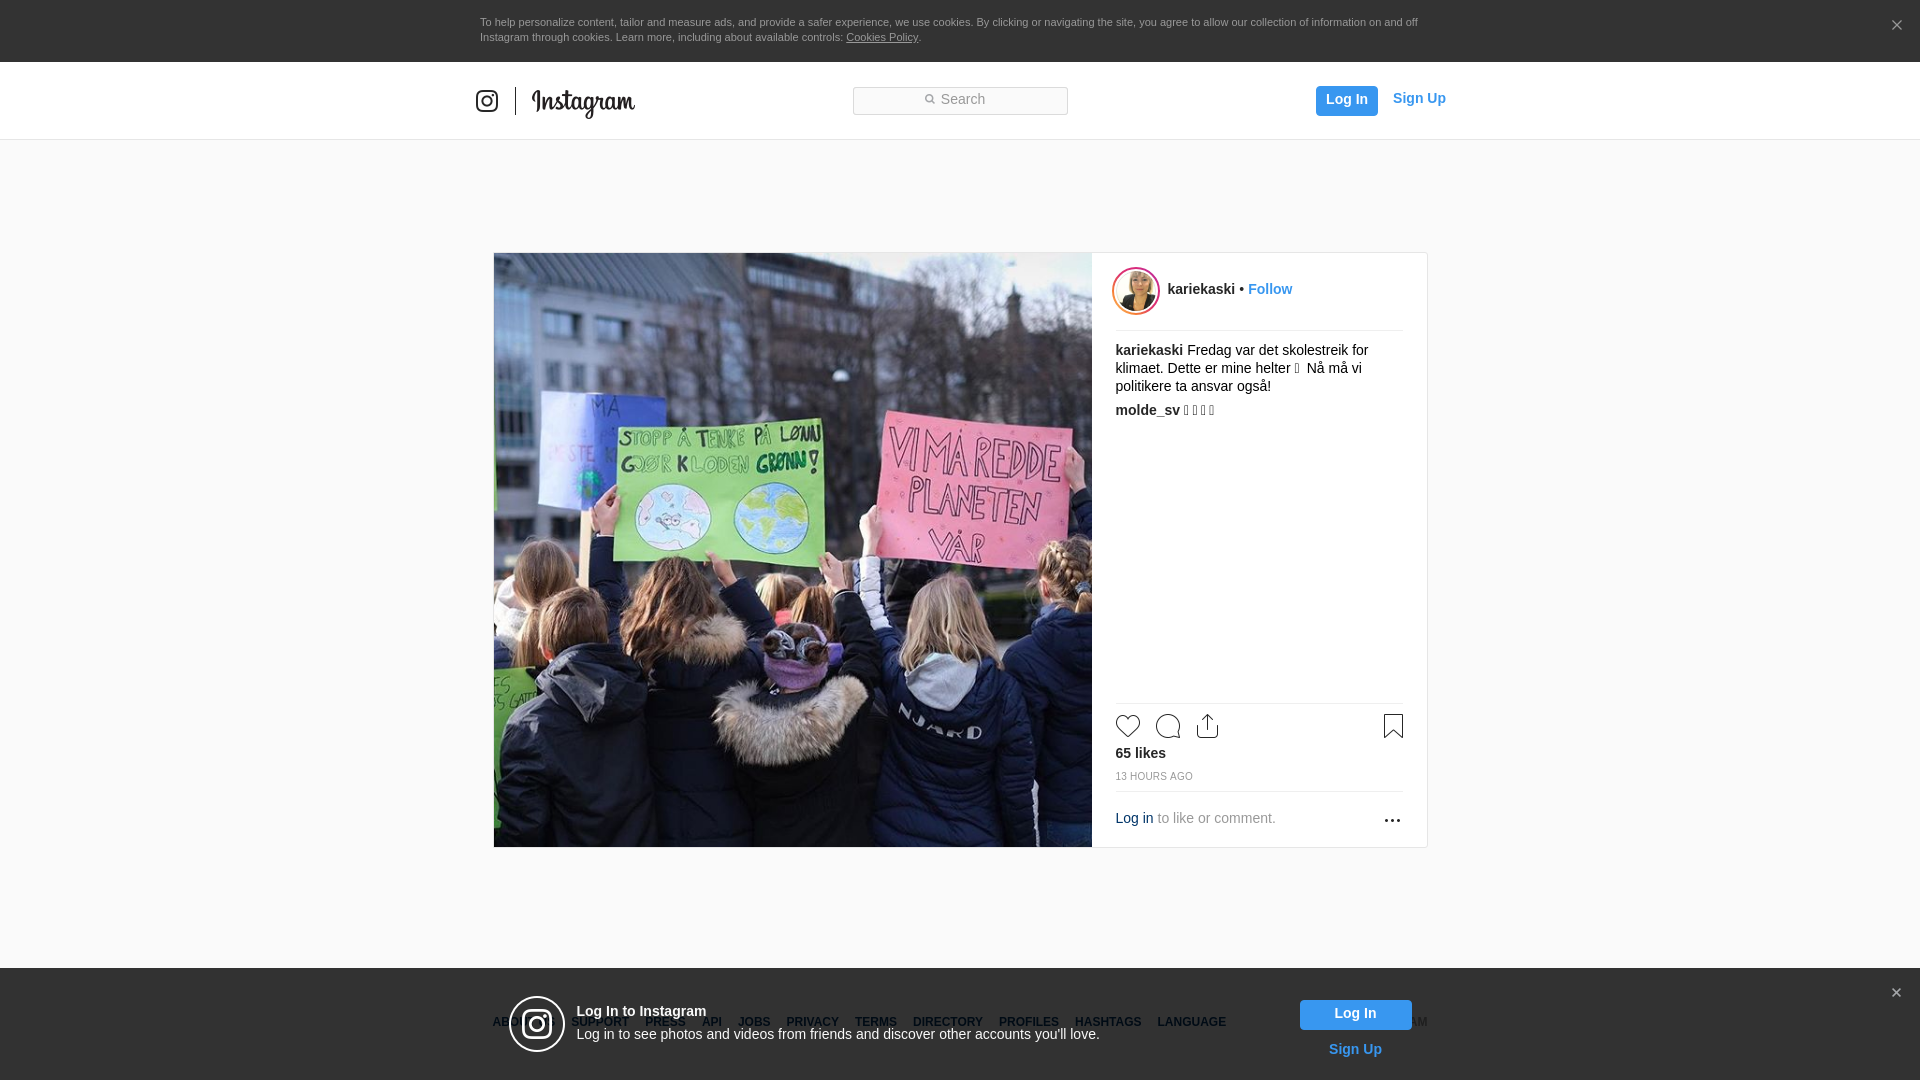Click kariekaski username in caption
Screen dimensions: 1920x1080
[1149, 350]
